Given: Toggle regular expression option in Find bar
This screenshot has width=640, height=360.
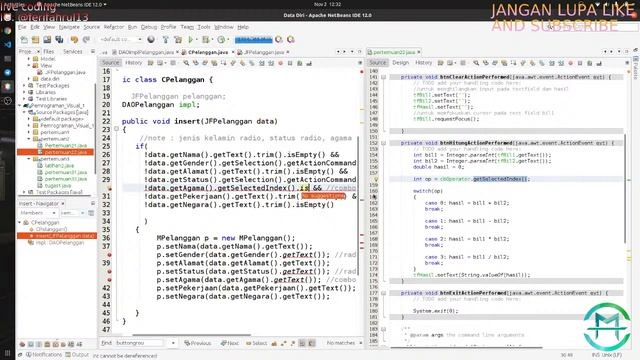Looking at the screenshot, I should coord(292,343).
